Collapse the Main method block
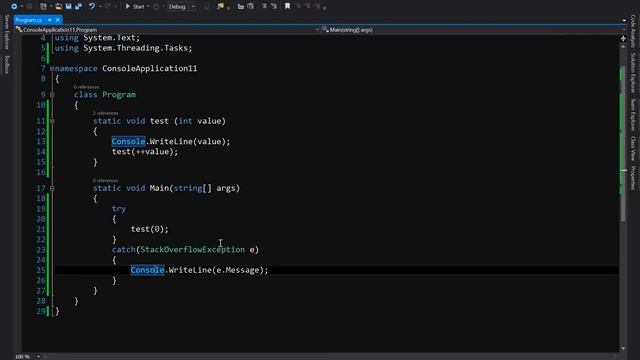640x360 pixels. tap(52, 188)
